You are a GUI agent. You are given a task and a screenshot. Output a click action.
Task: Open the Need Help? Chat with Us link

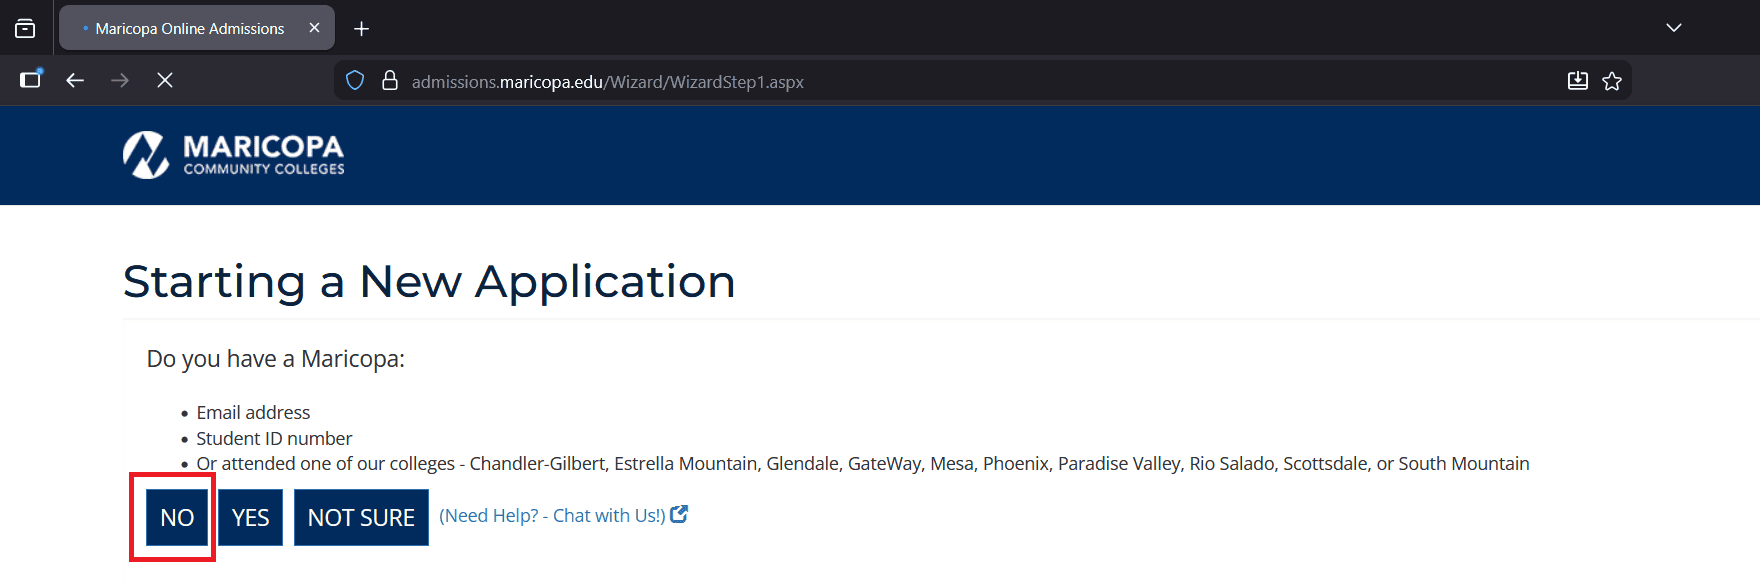[552, 516]
